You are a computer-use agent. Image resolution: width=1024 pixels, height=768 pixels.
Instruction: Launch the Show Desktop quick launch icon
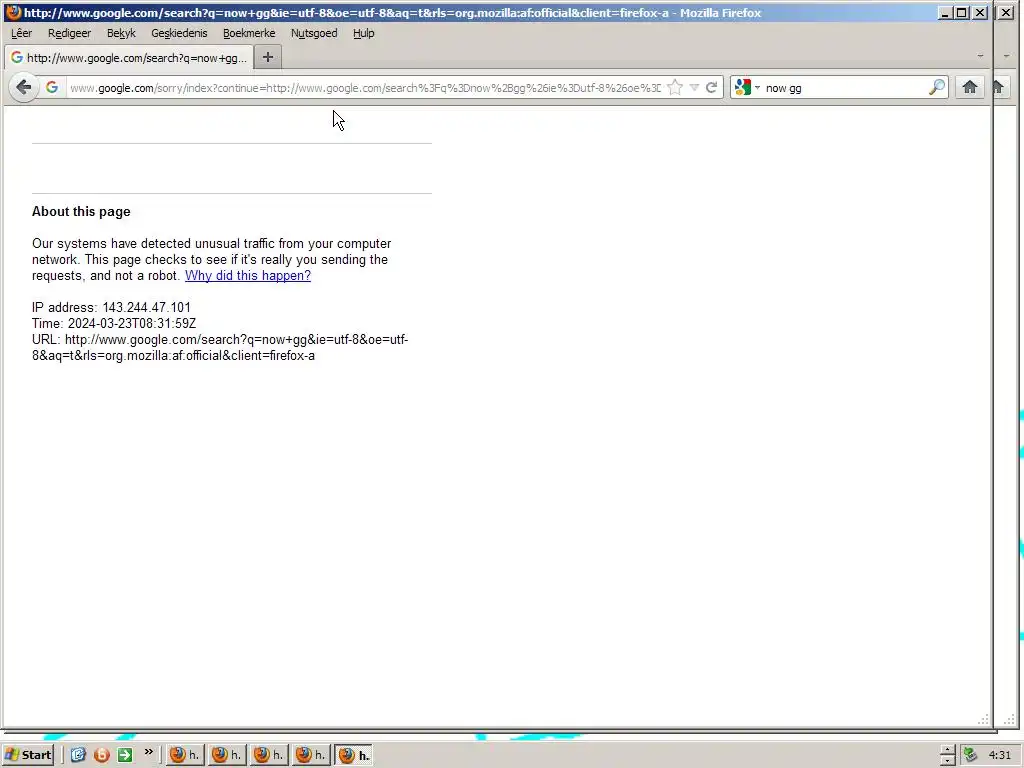pyautogui.click(x=78, y=755)
